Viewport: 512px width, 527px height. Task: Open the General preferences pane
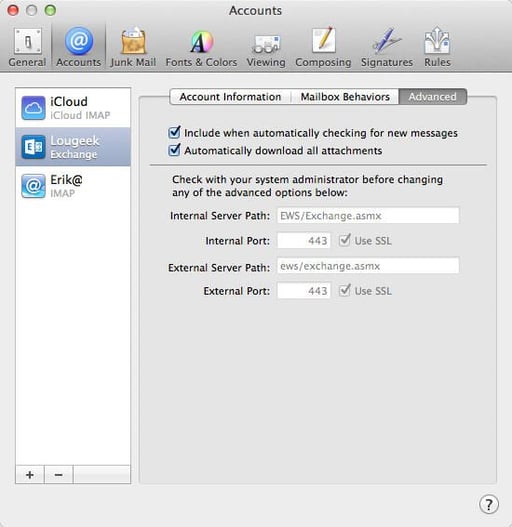pyautogui.click(x=27, y=47)
